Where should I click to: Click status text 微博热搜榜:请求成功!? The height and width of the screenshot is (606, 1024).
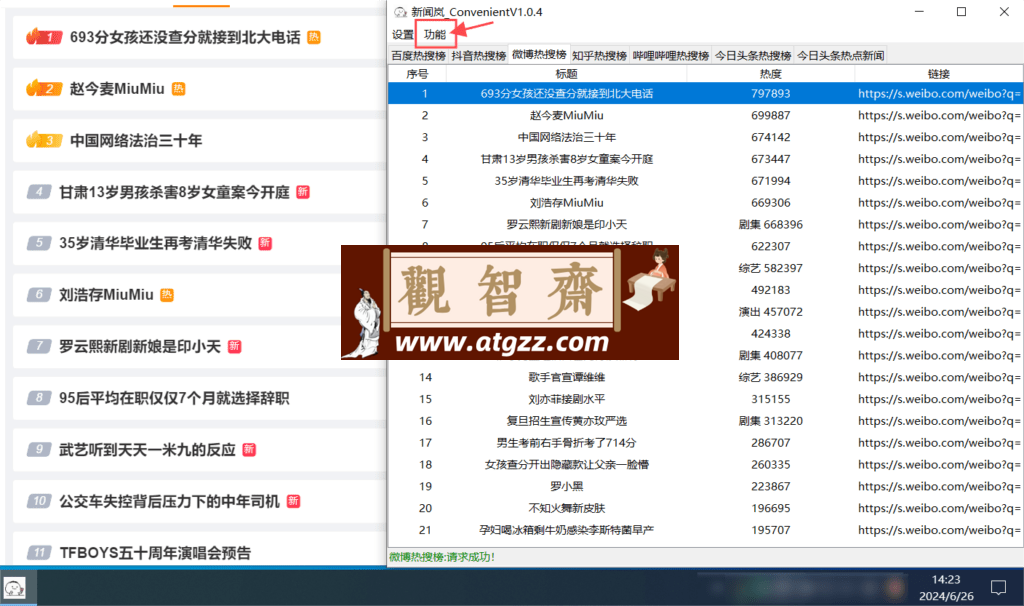click(x=442, y=557)
